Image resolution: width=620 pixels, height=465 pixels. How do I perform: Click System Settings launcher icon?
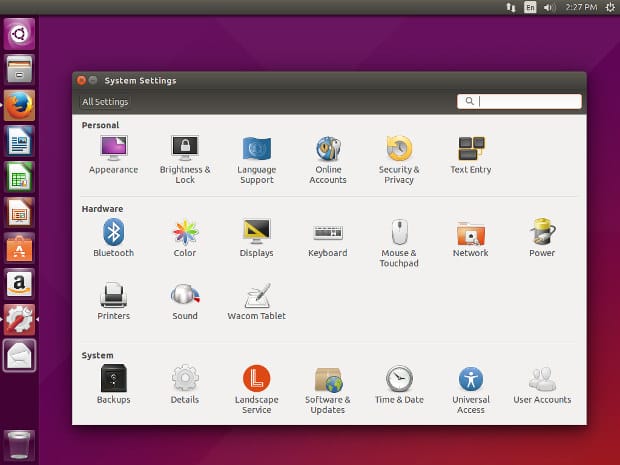pyautogui.click(x=19, y=319)
